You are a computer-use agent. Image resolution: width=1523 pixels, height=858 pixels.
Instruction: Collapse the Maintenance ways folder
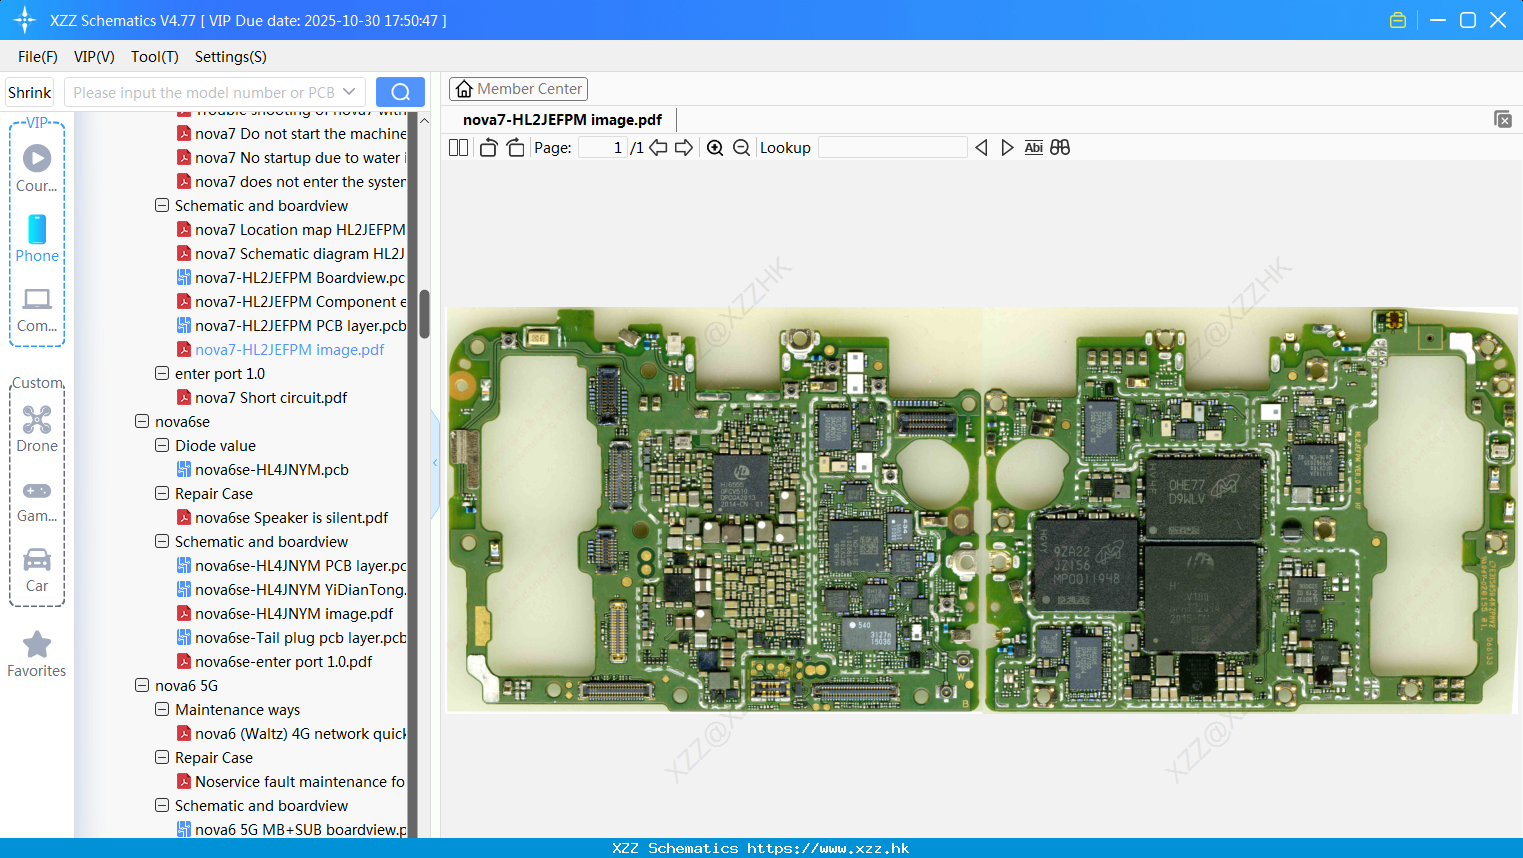click(162, 709)
